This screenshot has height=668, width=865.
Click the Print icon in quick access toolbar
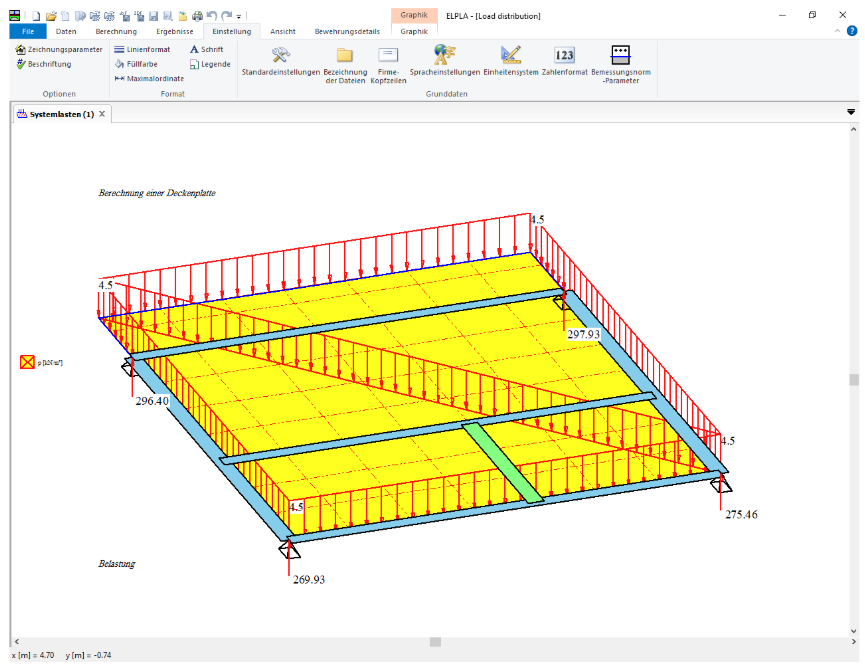point(197,16)
